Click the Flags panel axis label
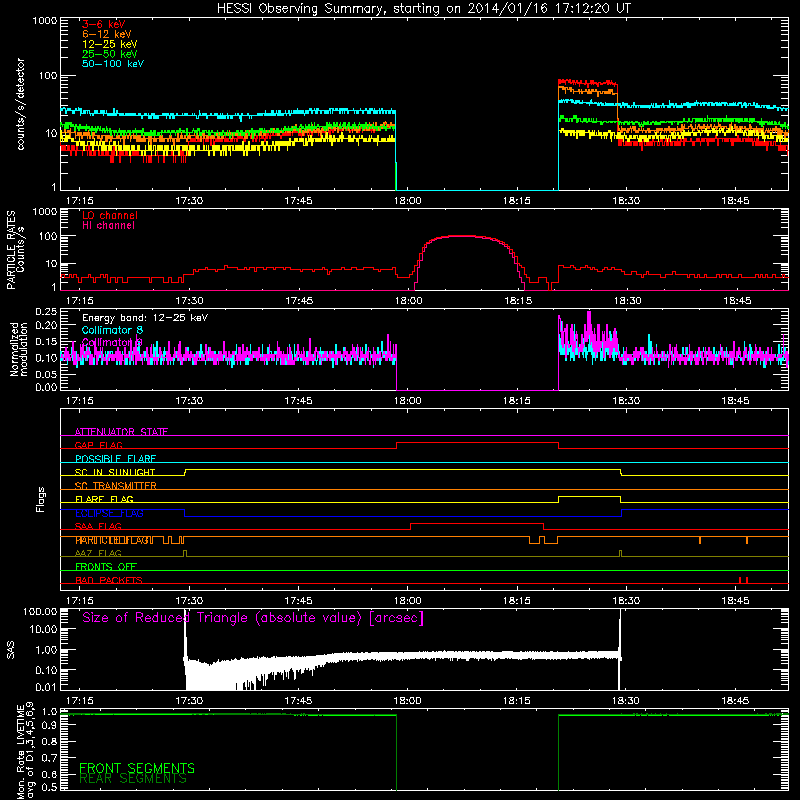The width and height of the screenshot is (800, 800). click(41, 499)
